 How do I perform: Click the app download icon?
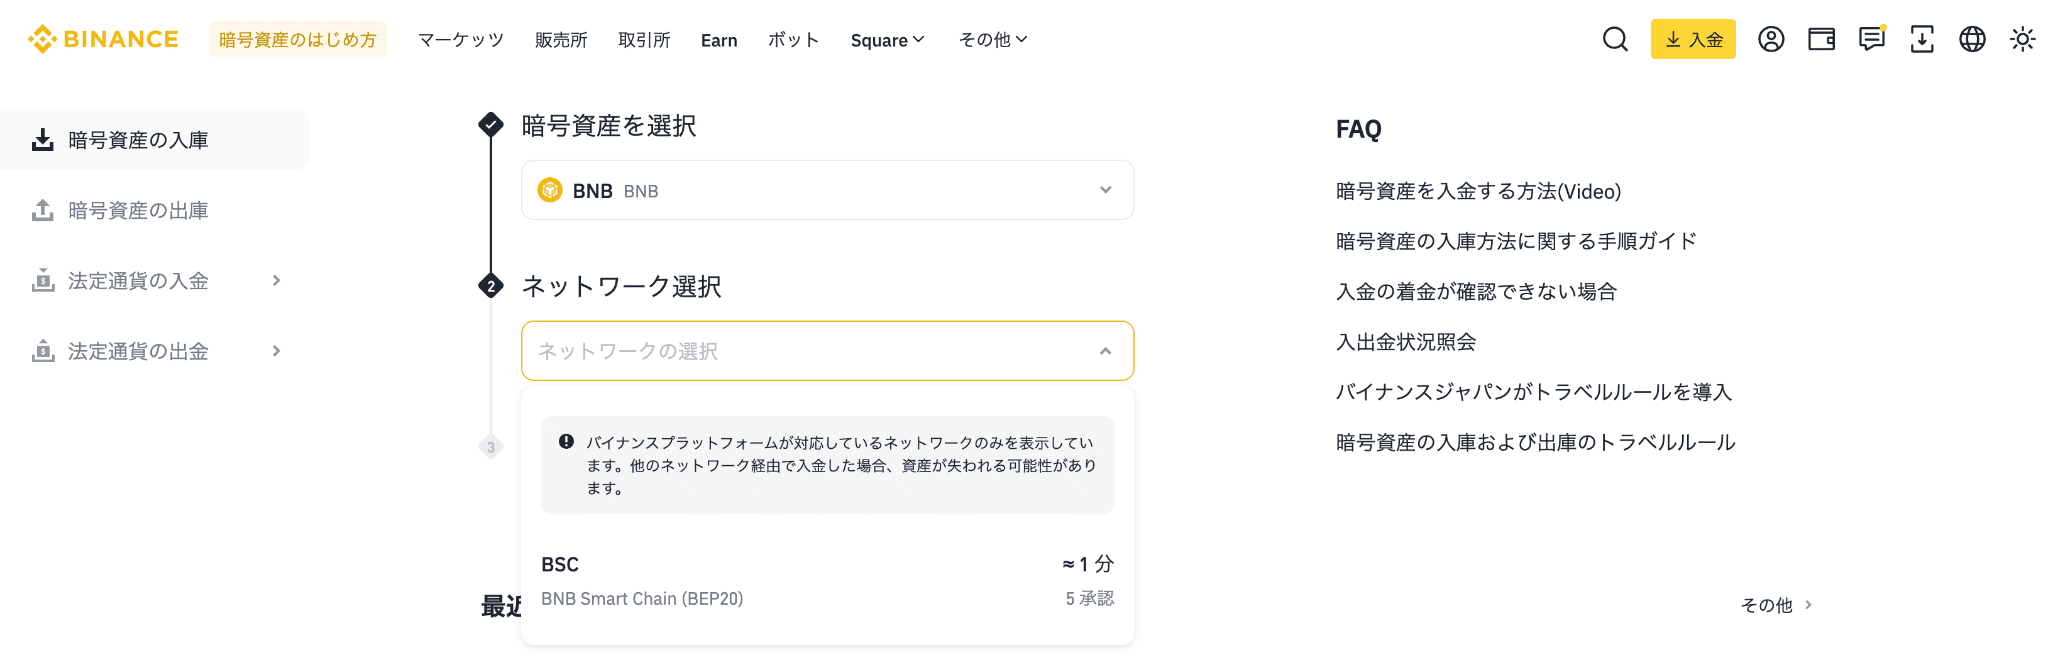pos(1921,40)
